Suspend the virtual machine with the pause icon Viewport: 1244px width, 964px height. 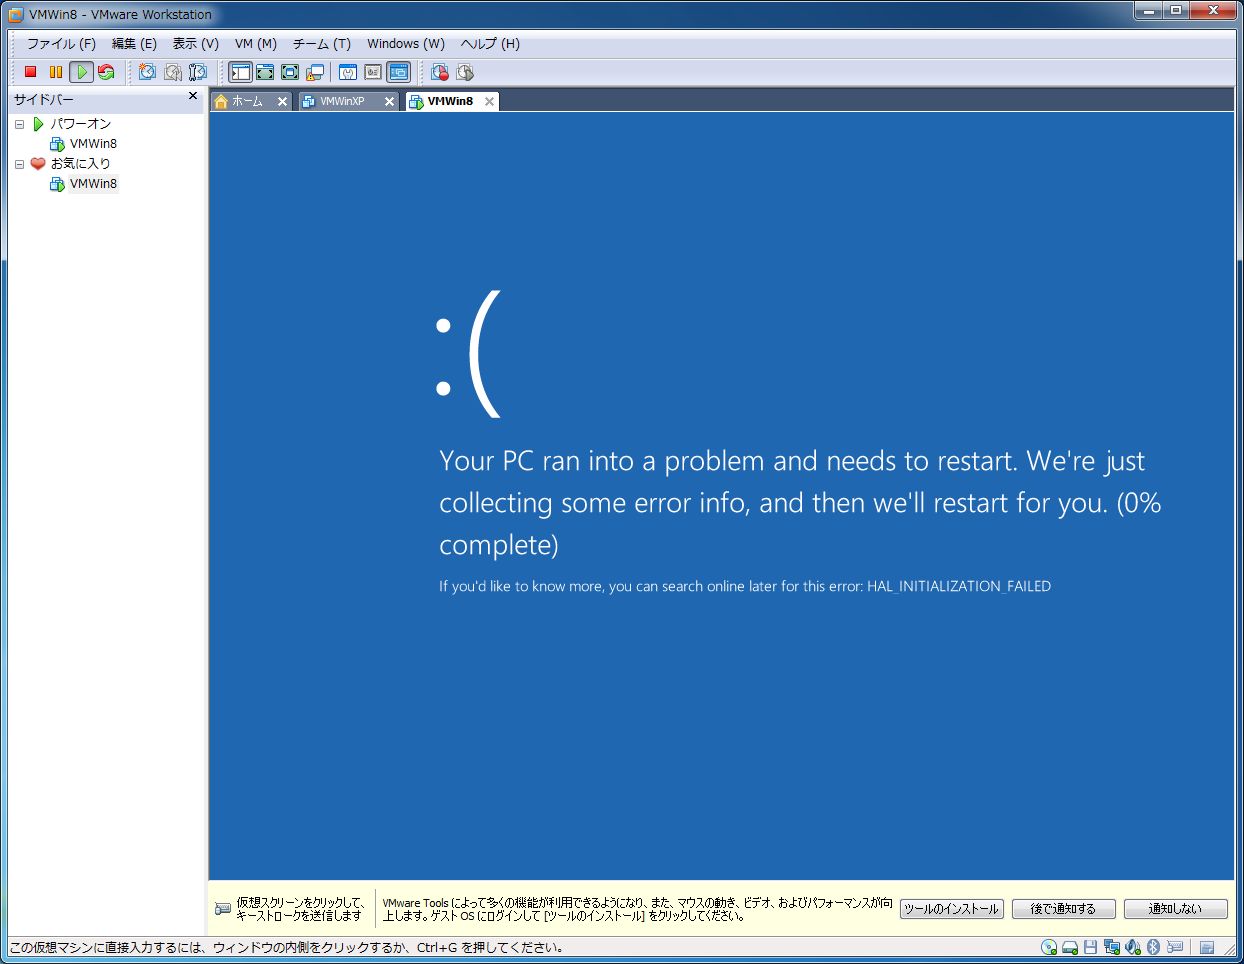(x=56, y=72)
